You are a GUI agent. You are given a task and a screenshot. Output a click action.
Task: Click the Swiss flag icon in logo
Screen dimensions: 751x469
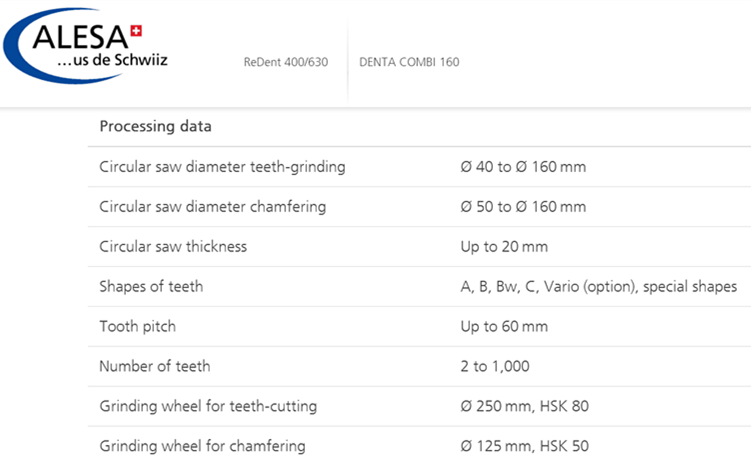point(137,31)
